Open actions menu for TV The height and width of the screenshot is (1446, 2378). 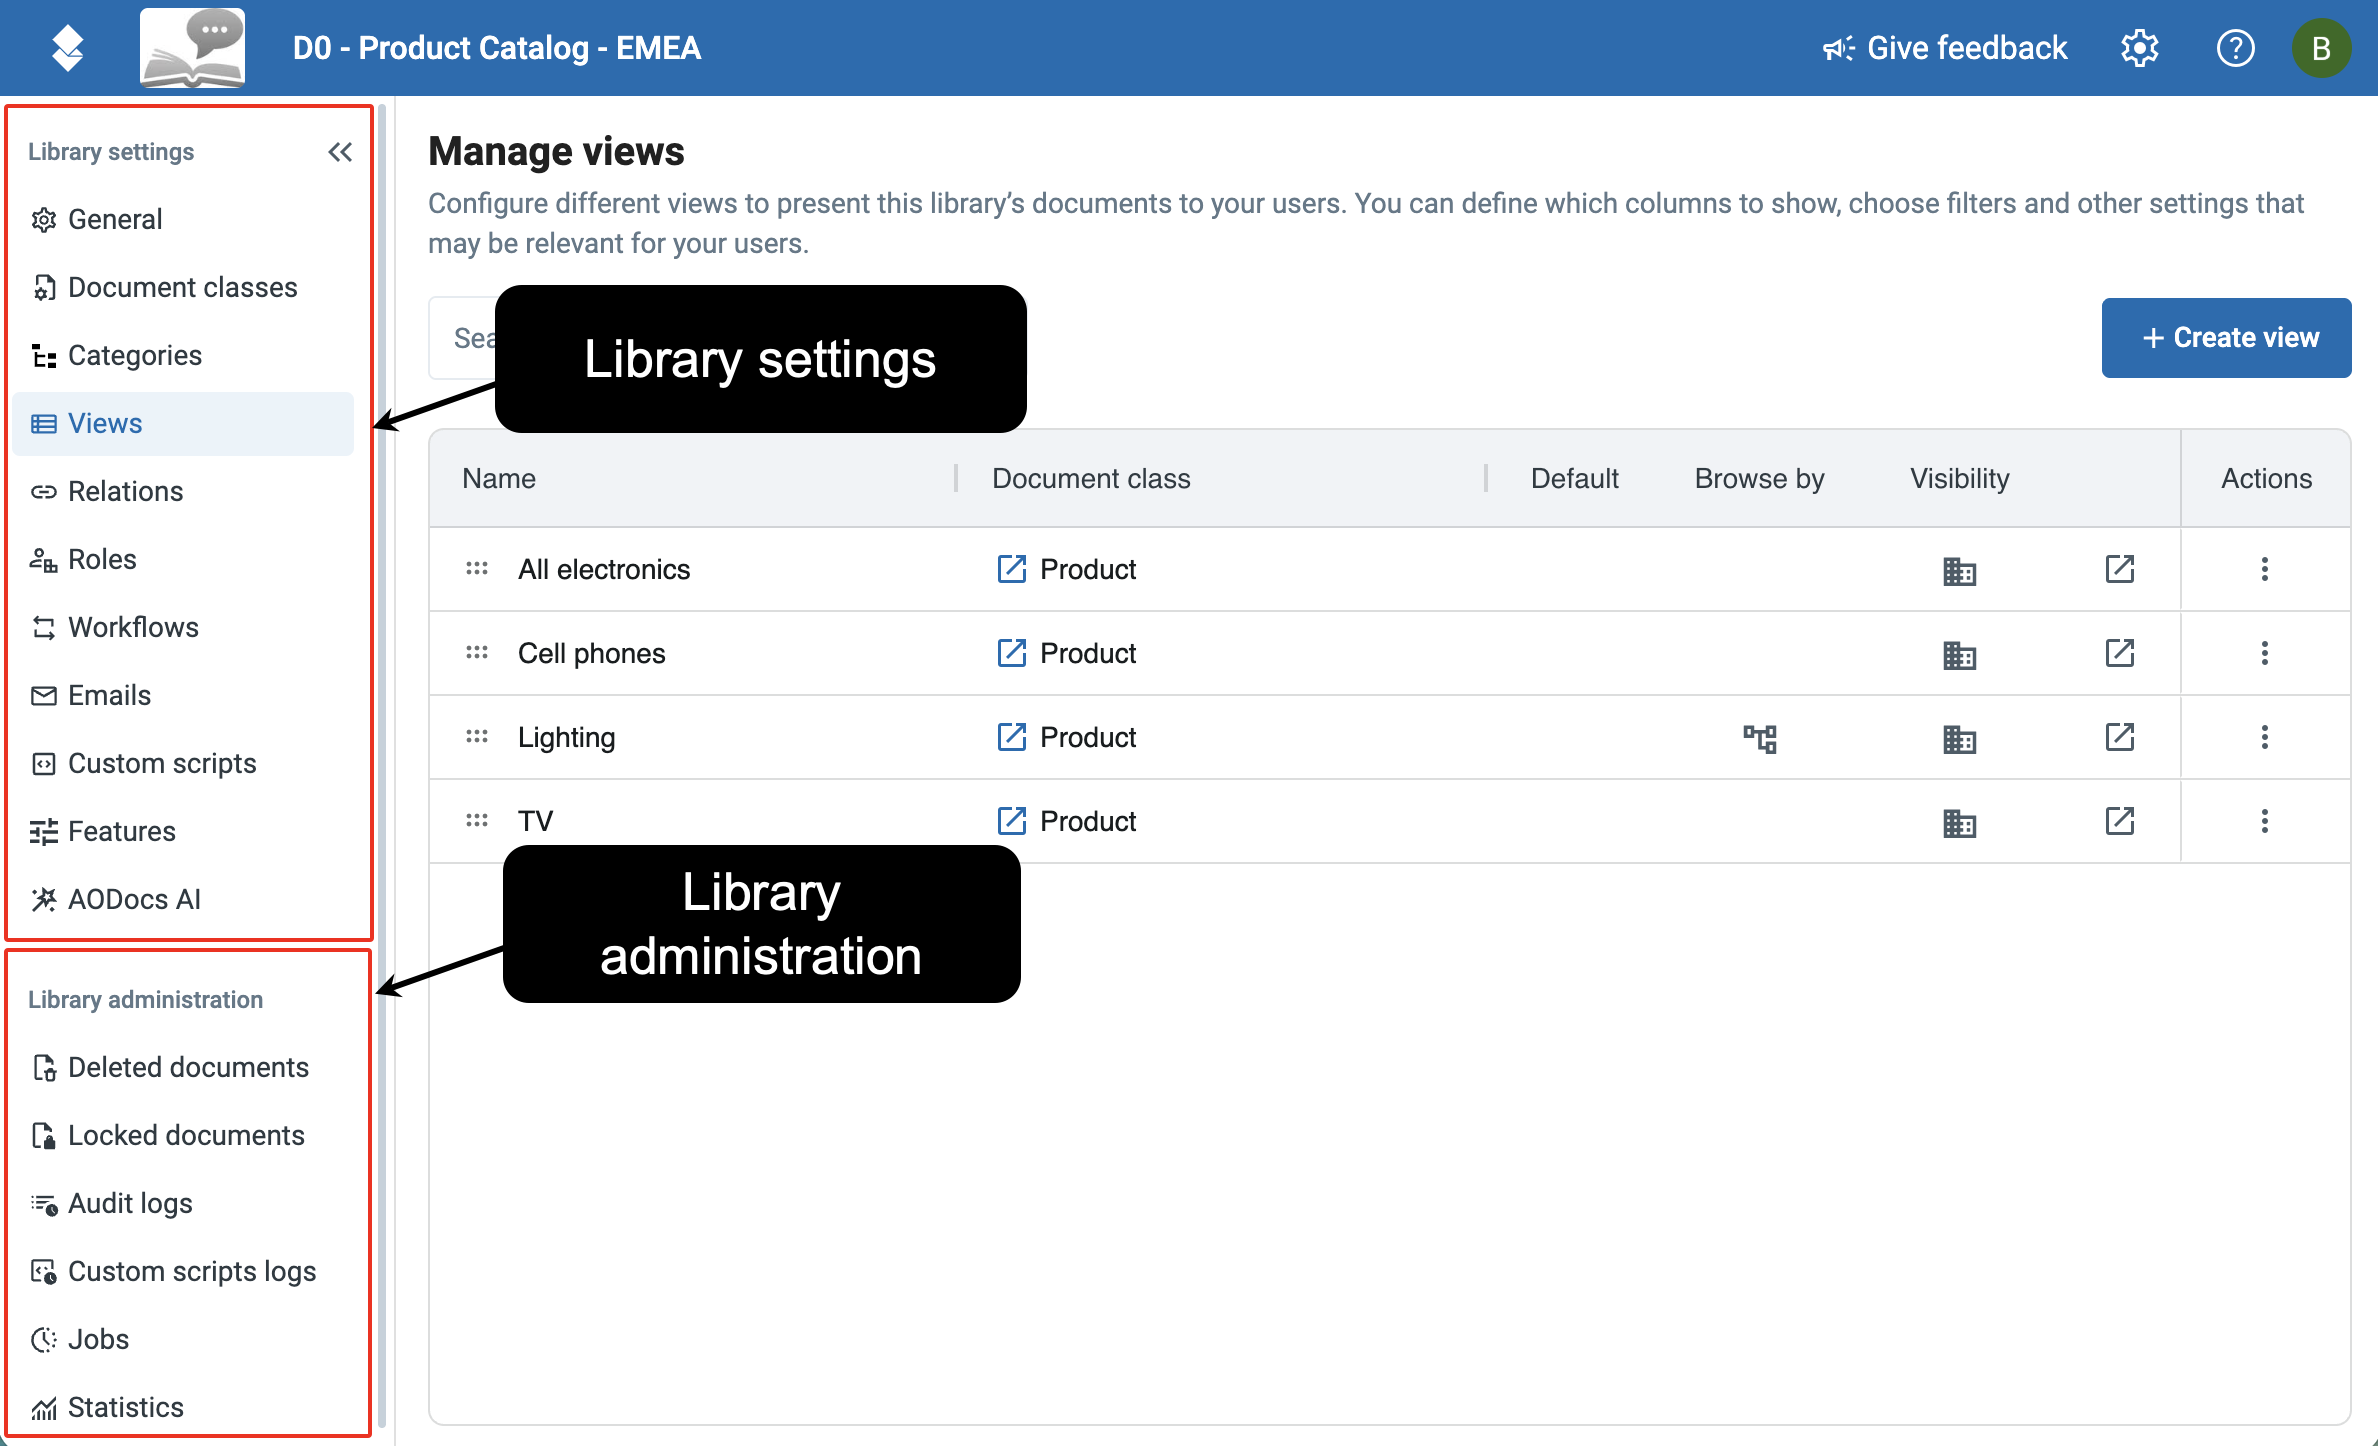pyautogui.click(x=2265, y=821)
